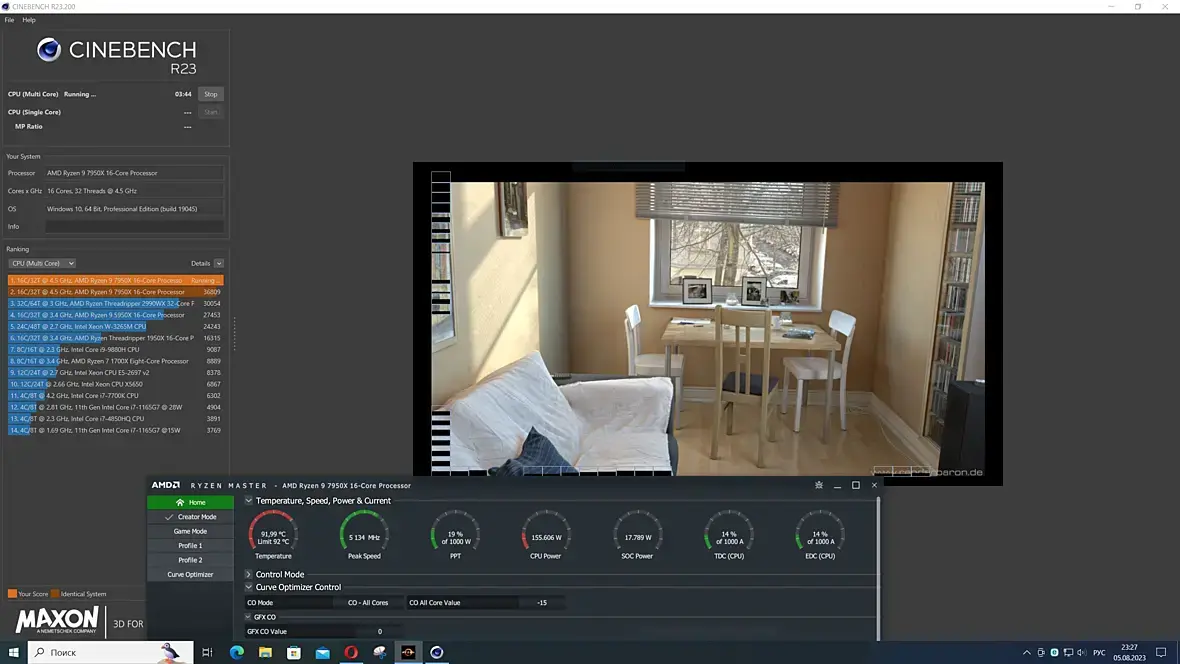The height and width of the screenshot is (664, 1180).
Task: Select the Intel Xeon W-3265M ranking row
Action: coord(115,327)
